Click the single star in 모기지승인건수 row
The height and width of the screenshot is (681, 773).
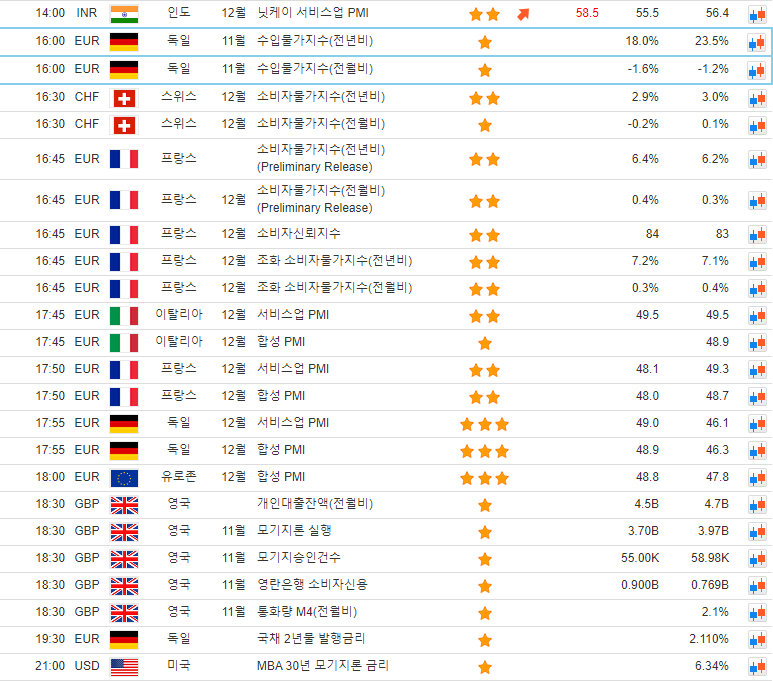tap(485, 559)
